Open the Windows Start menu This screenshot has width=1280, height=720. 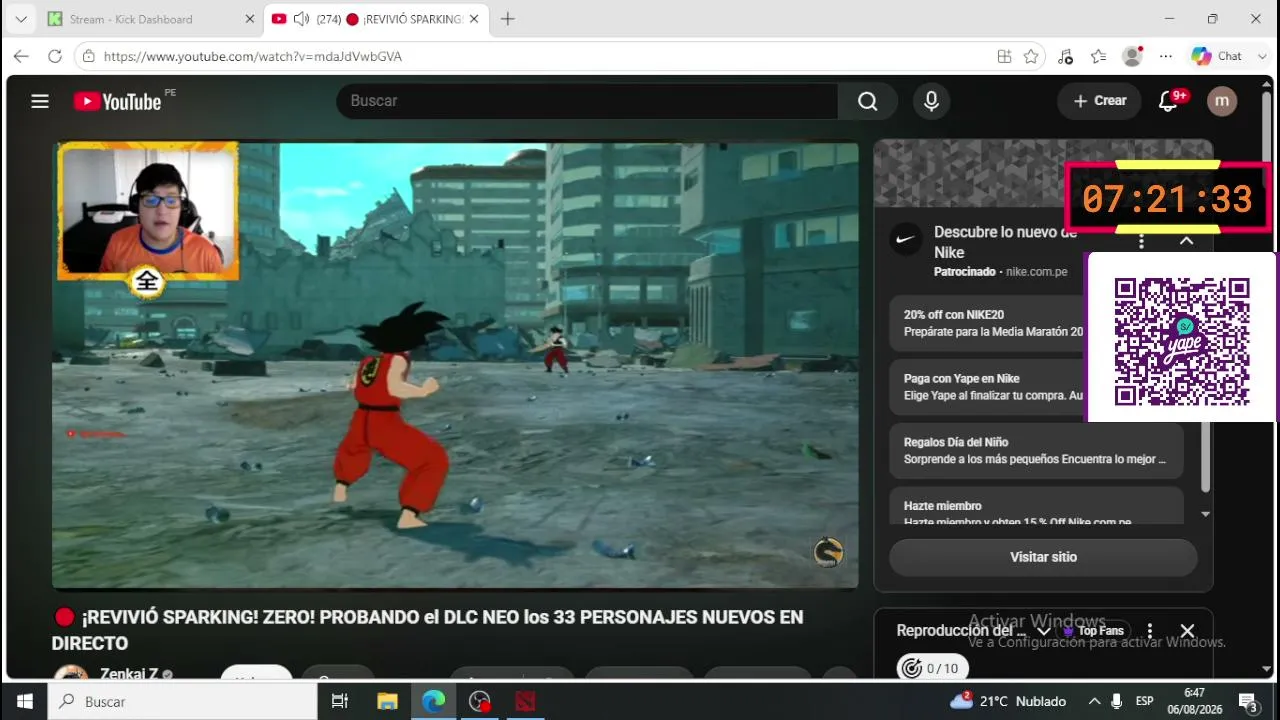[x=24, y=701]
